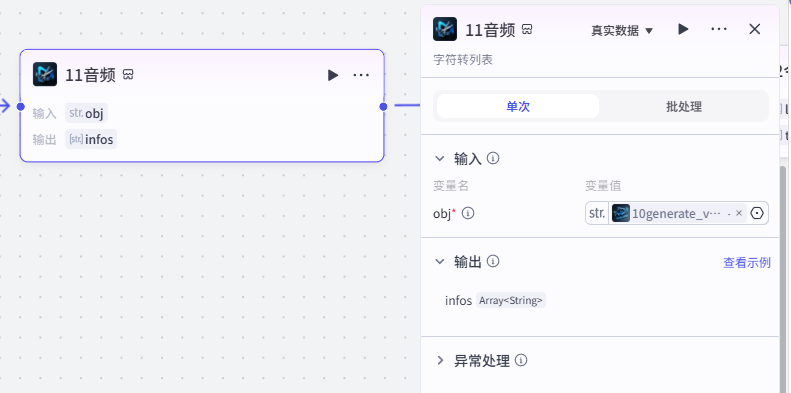791x393 pixels.
Task: Run the 11音频 node on canvas
Action: coord(332,75)
